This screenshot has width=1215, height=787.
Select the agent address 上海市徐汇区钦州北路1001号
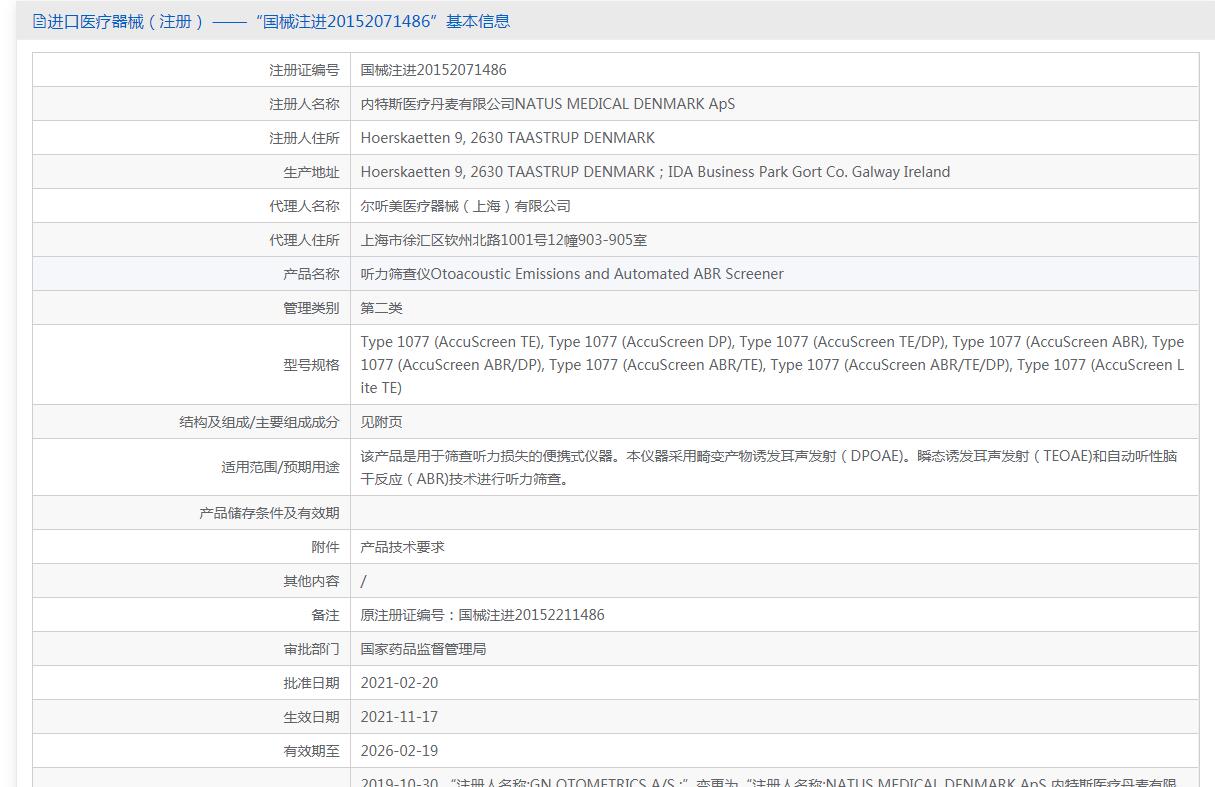tap(504, 240)
